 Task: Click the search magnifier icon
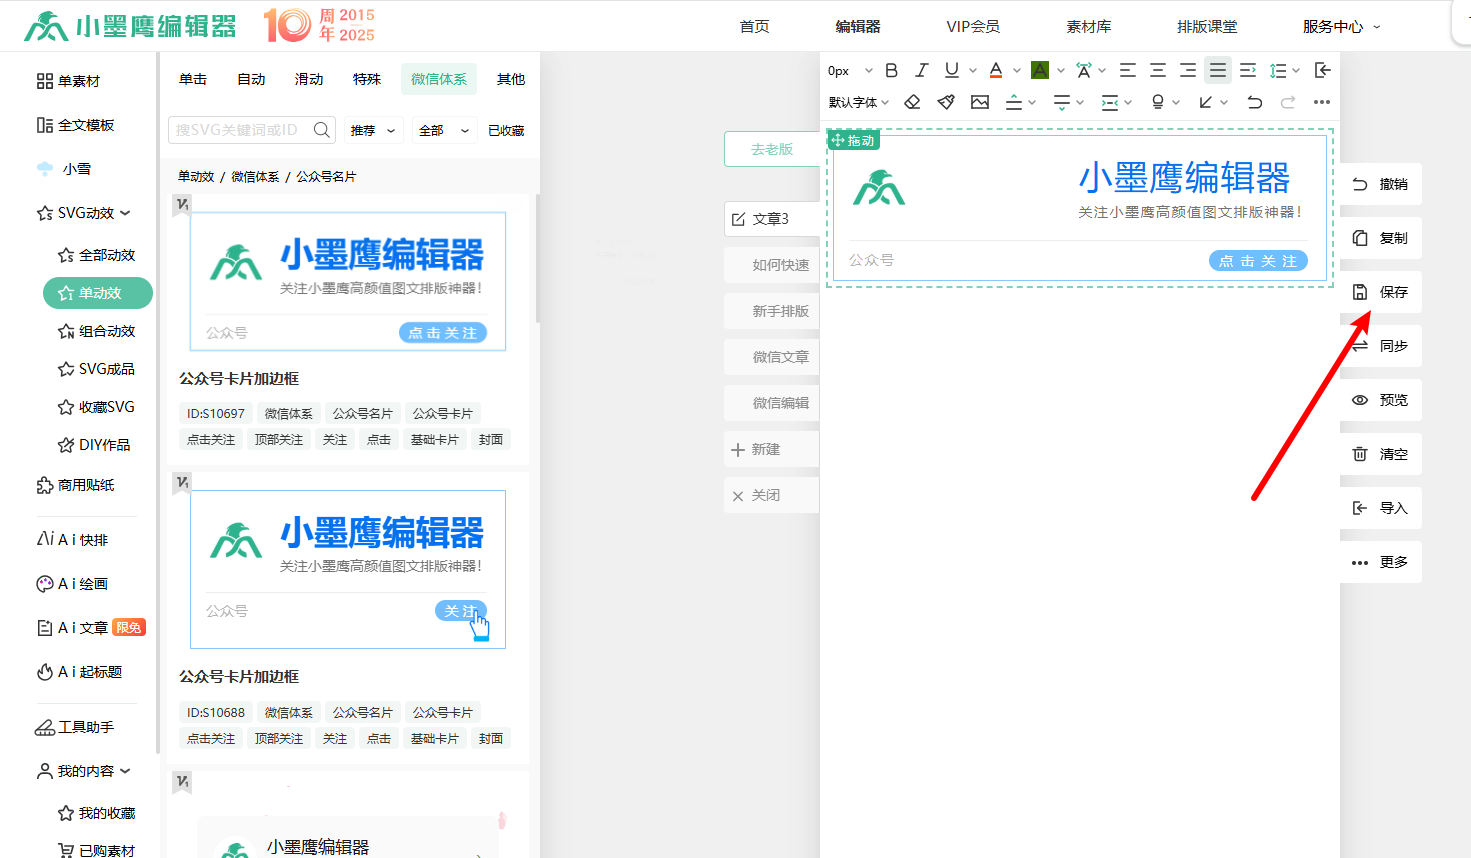[x=321, y=130]
